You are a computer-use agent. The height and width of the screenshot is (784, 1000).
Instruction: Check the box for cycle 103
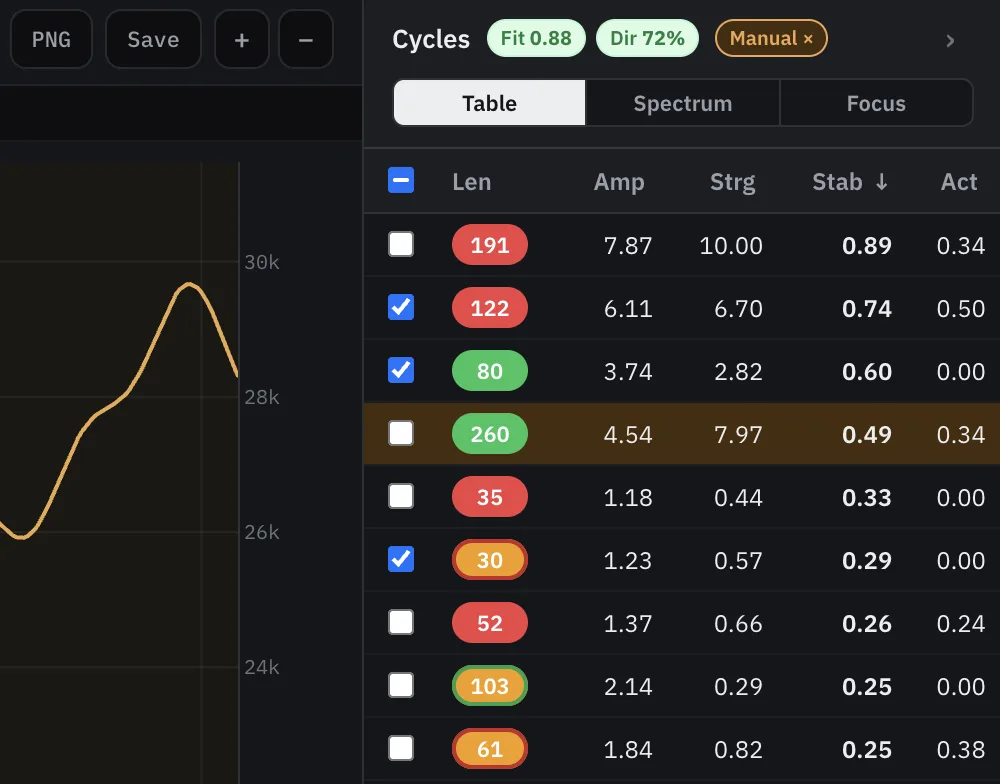point(401,685)
